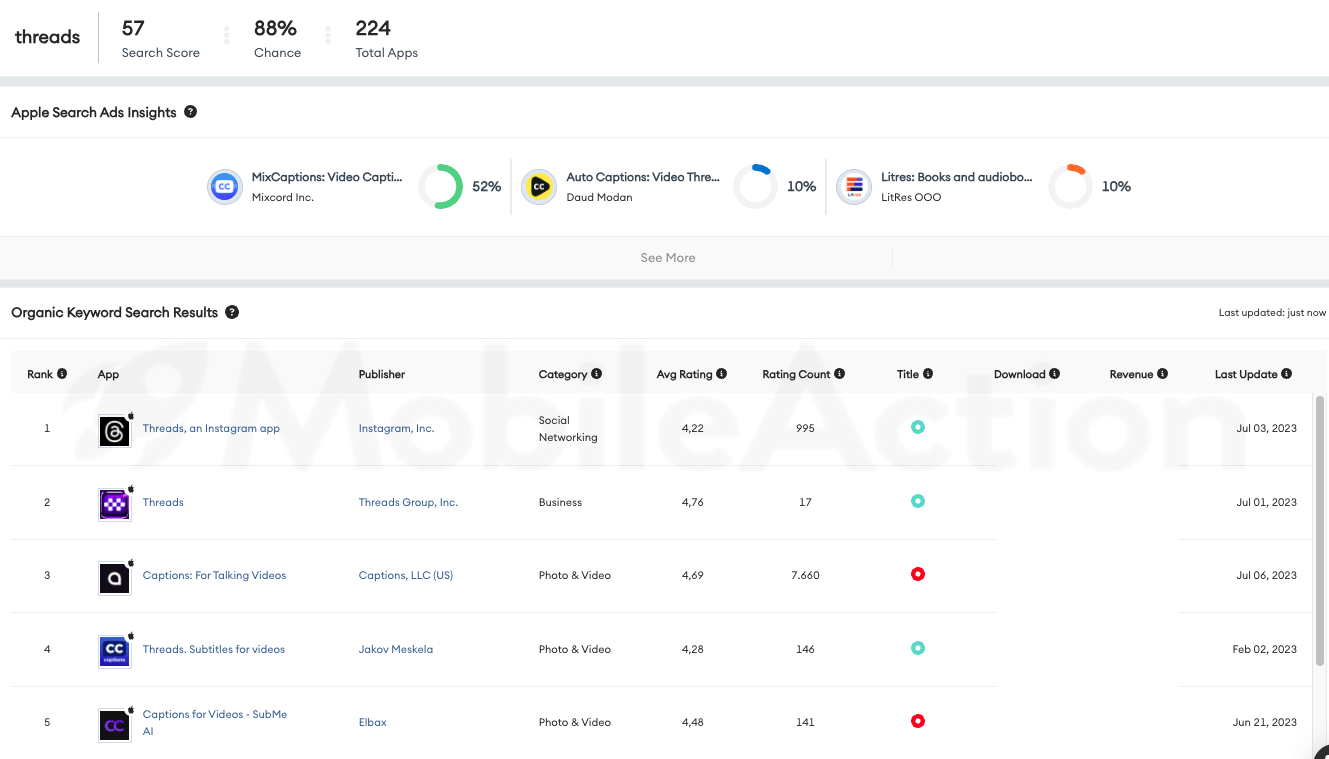Viewport: 1329px width, 759px height.
Task: Click the Business category cell
Action: coord(560,502)
